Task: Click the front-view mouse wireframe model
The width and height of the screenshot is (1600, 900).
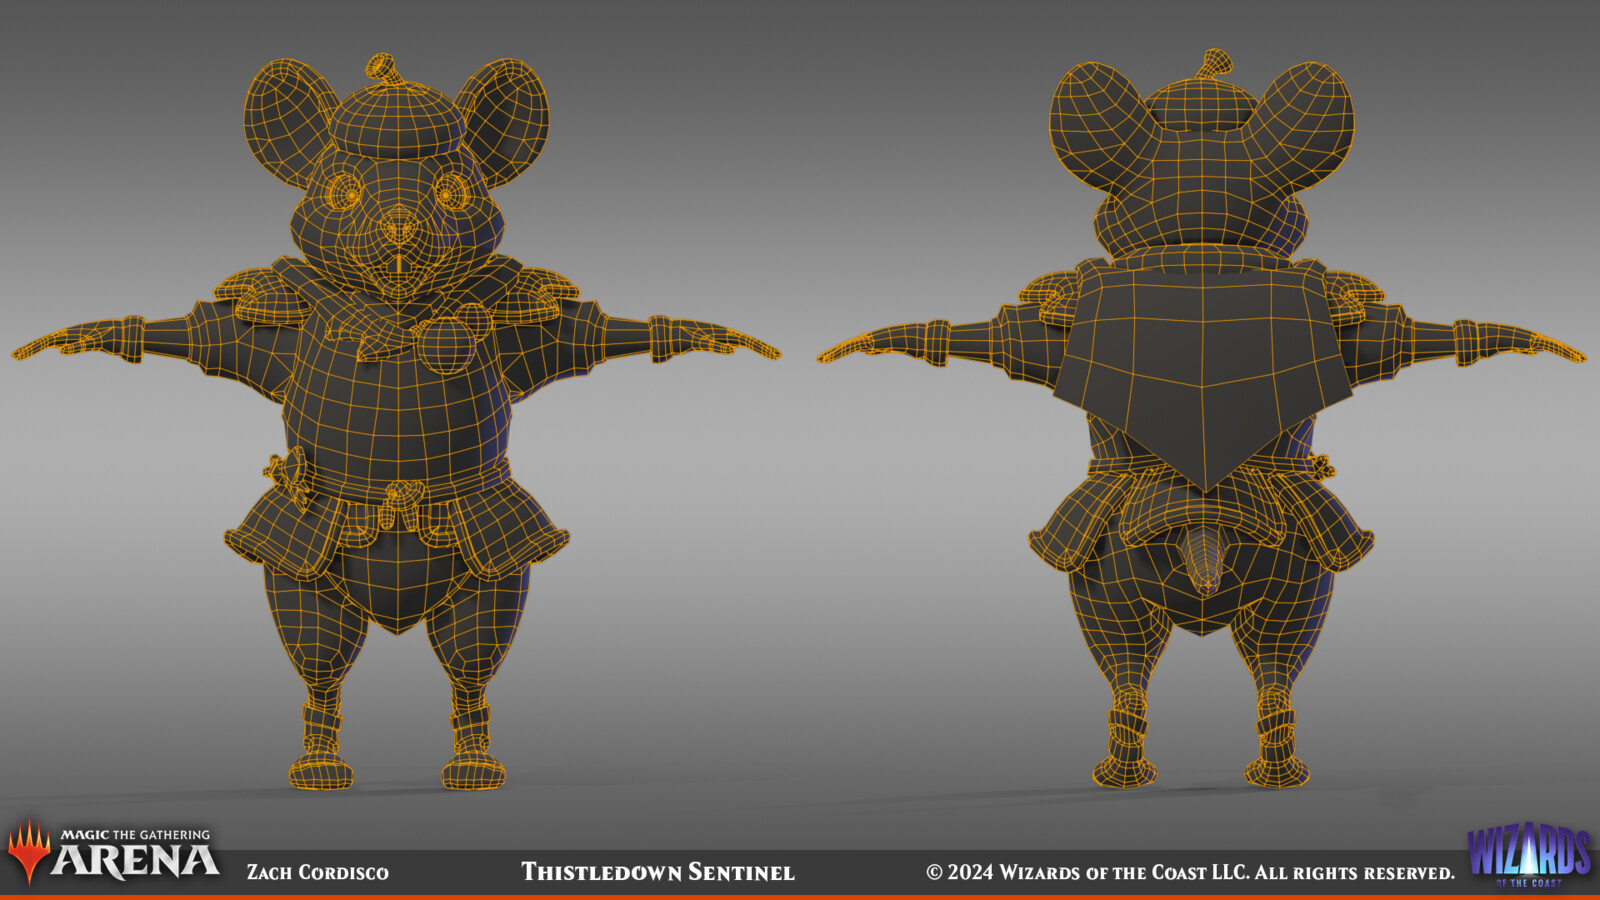Action: click(396, 423)
